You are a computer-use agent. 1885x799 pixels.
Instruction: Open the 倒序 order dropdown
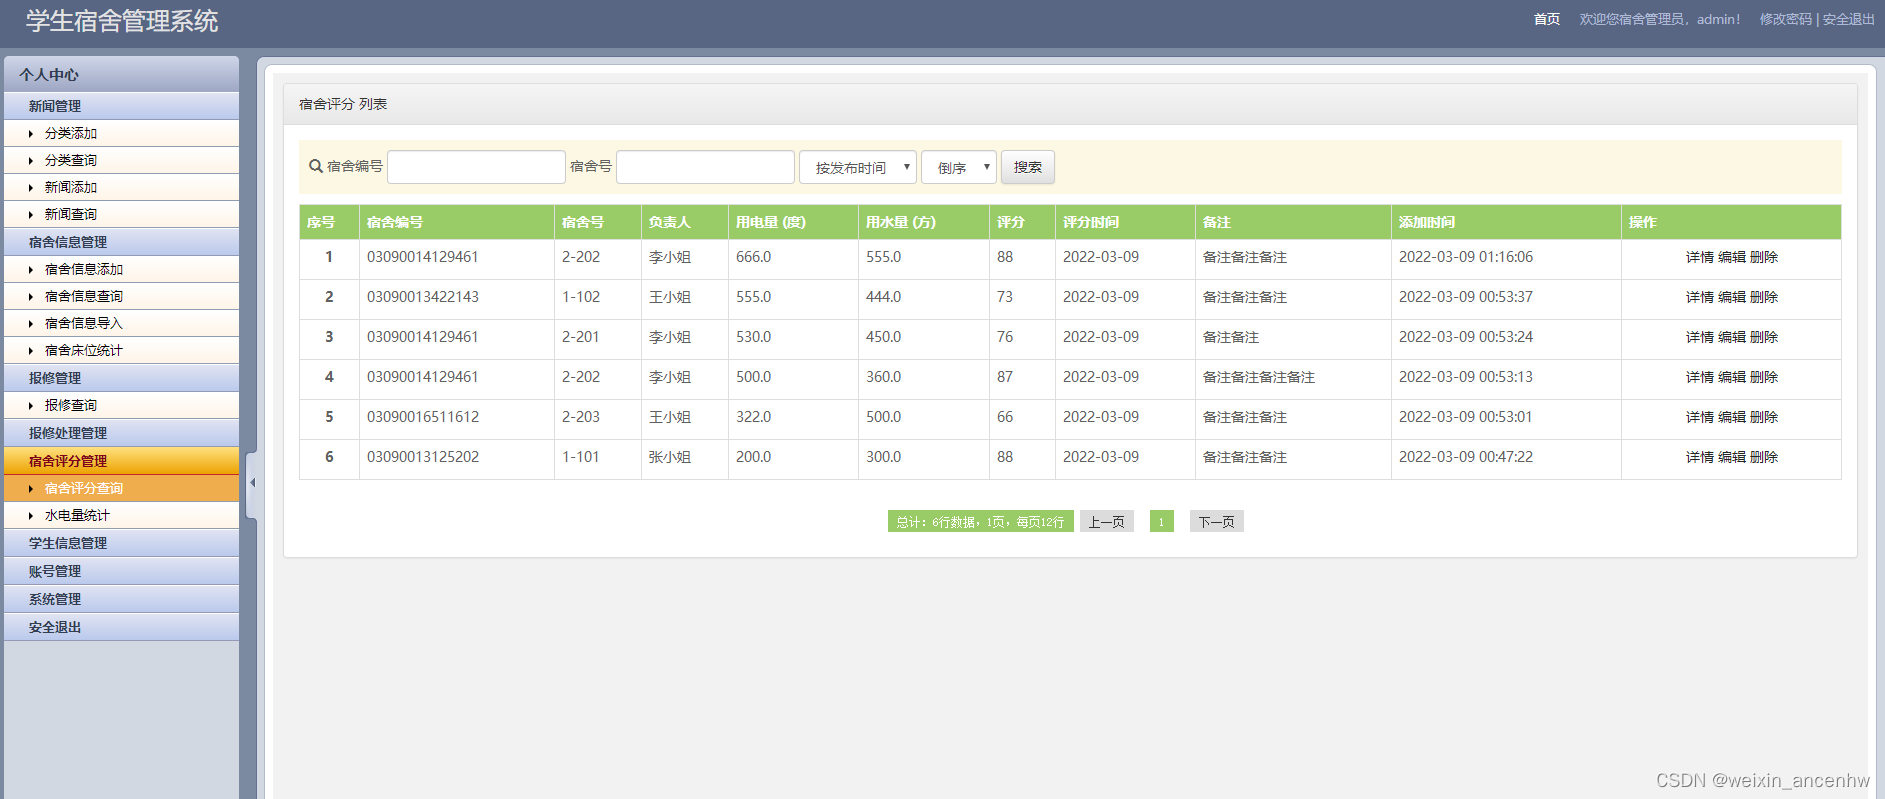[959, 167]
